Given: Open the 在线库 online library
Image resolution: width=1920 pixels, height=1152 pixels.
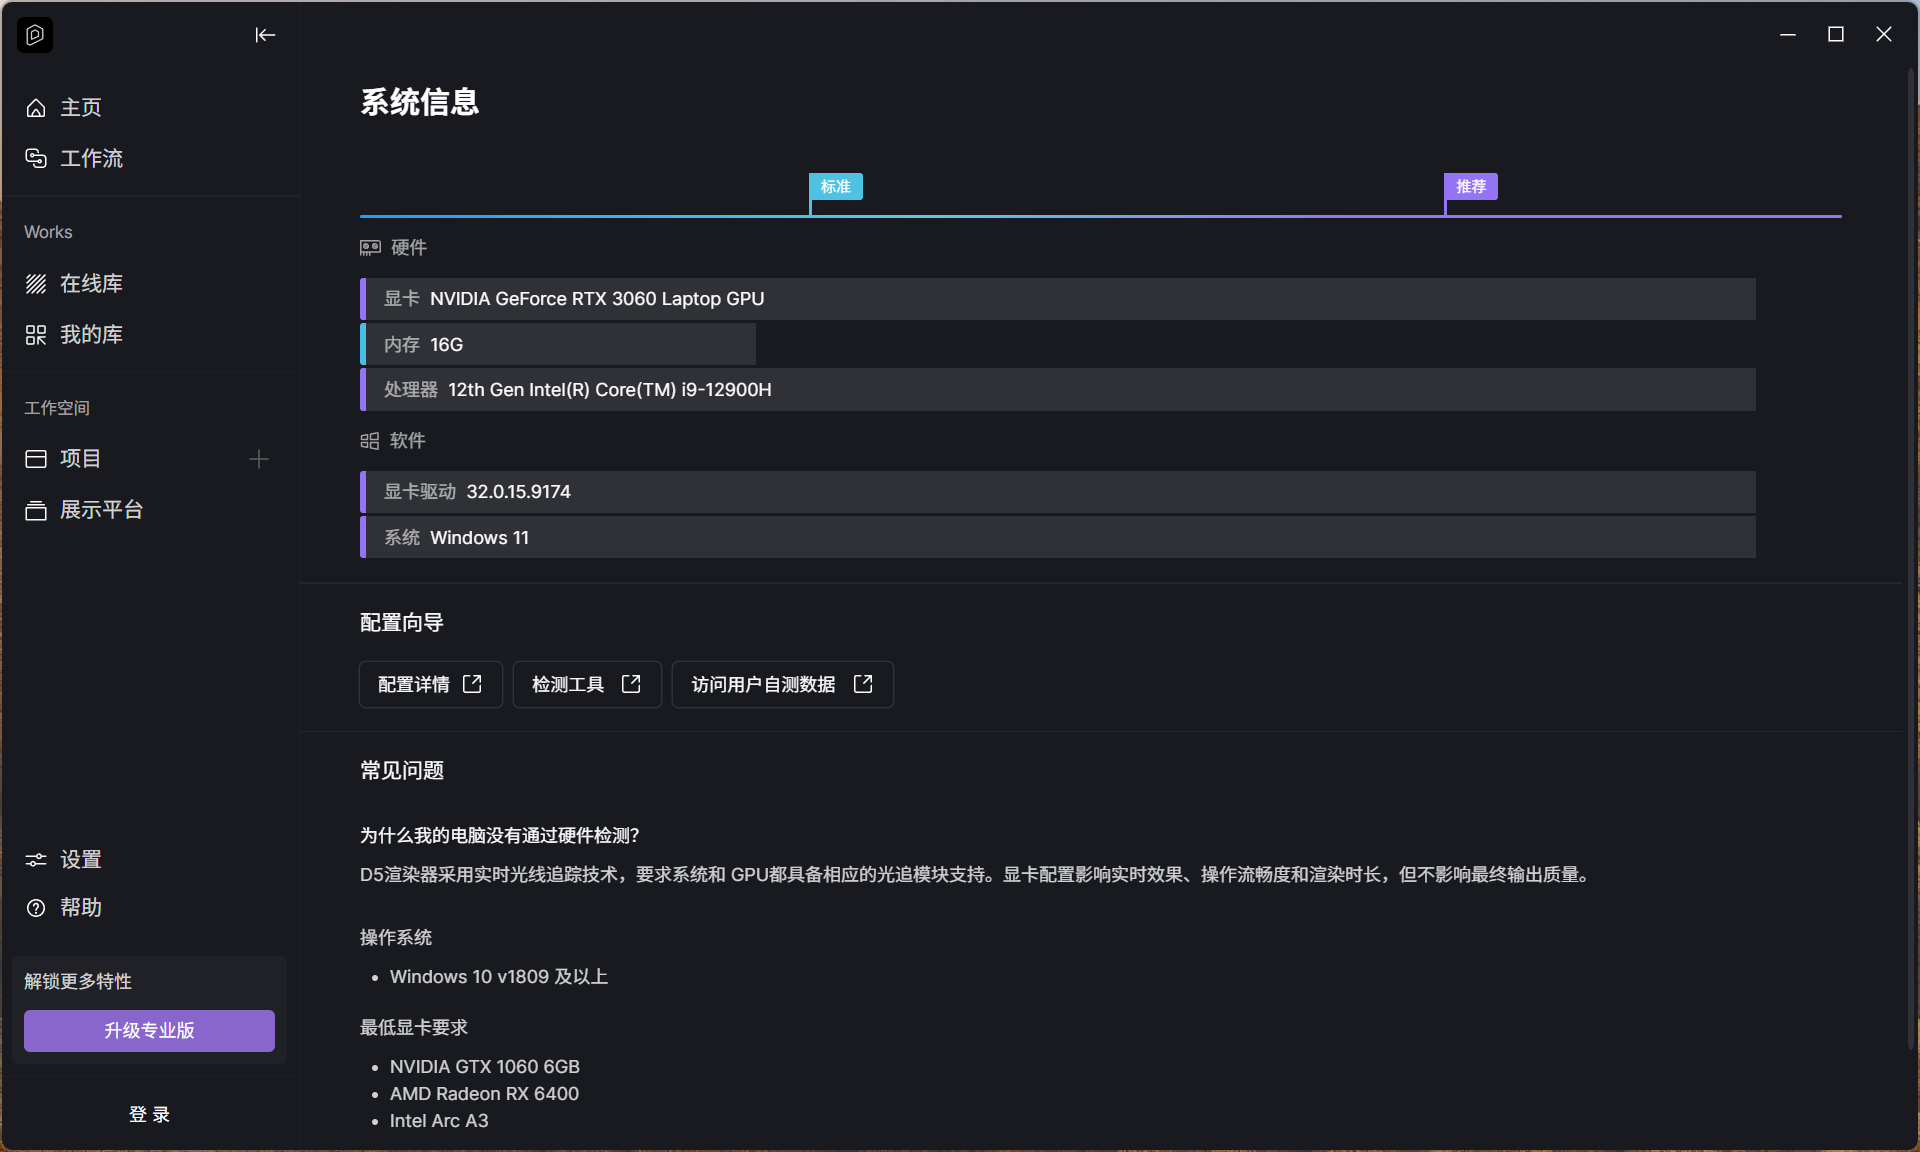Looking at the screenshot, I should (90, 283).
